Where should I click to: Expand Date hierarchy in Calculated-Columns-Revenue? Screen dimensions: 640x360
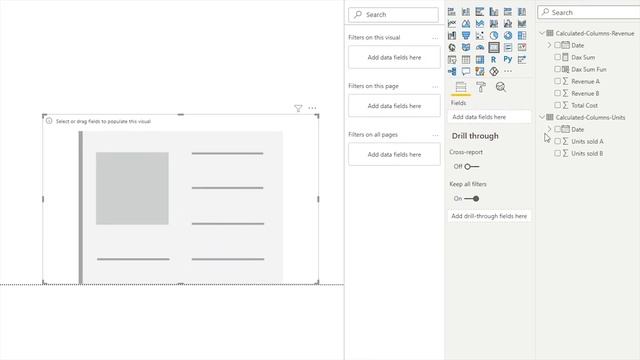point(549,45)
